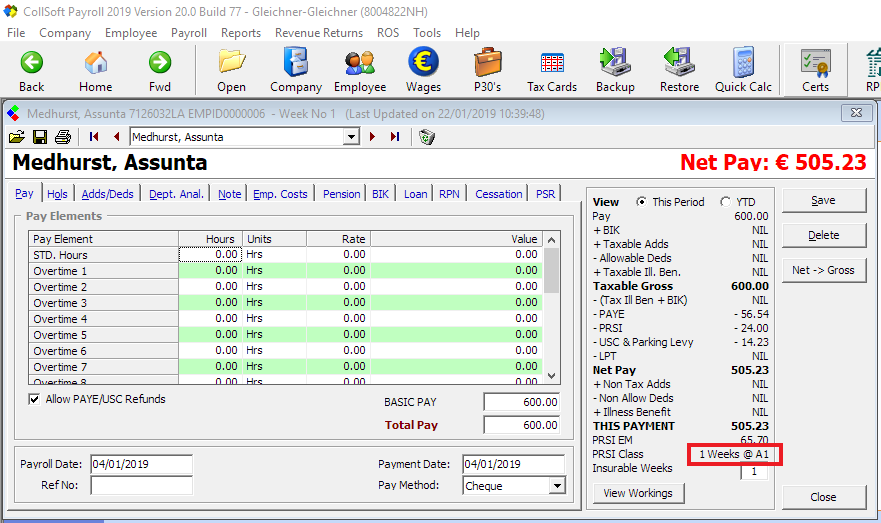Click the recycle bin delete icon
Image resolution: width=881 pixels, height=523 pixels.
[427, 137]
